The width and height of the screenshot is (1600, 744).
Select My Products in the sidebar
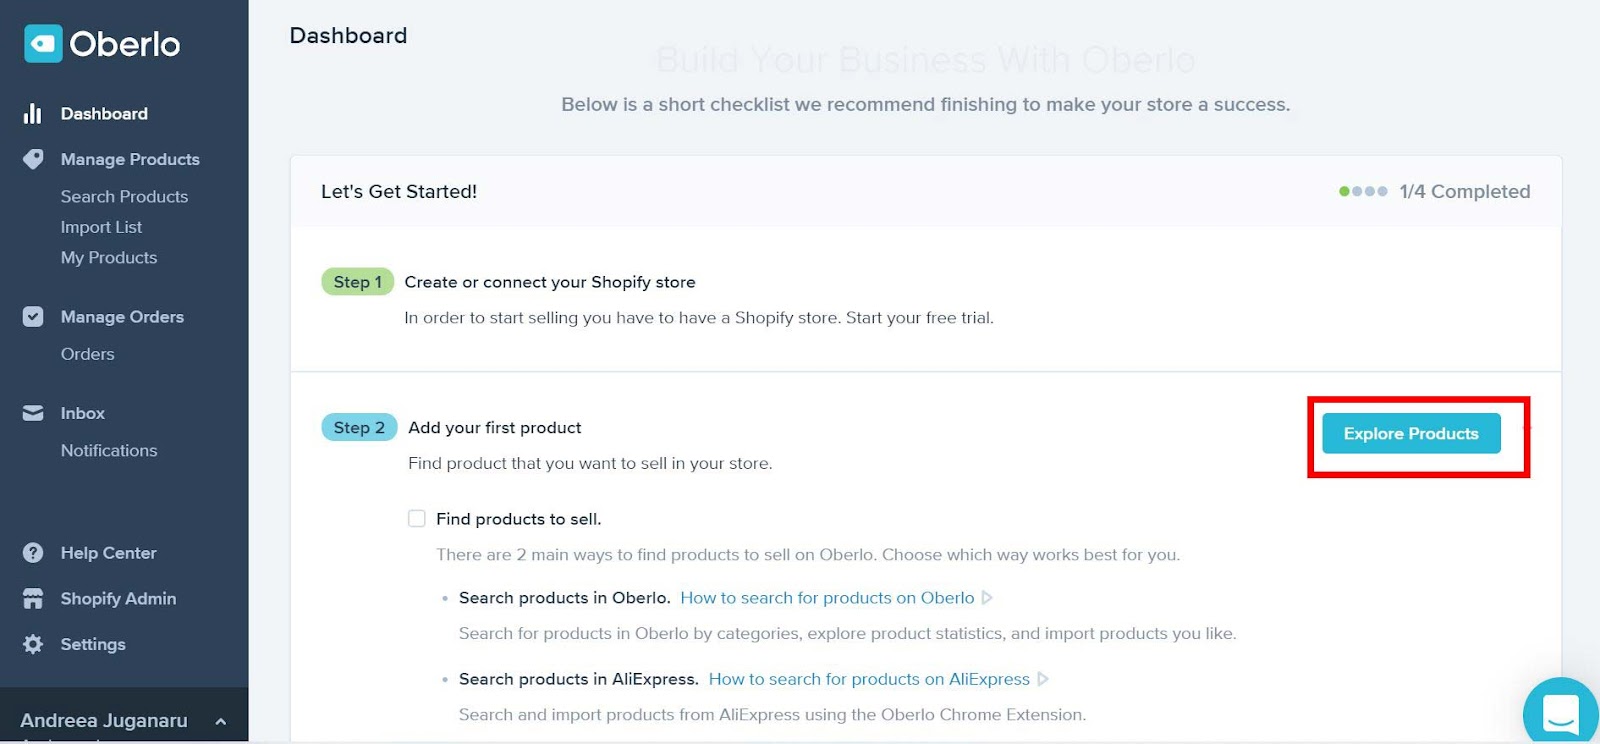click(x=109, y=258)
